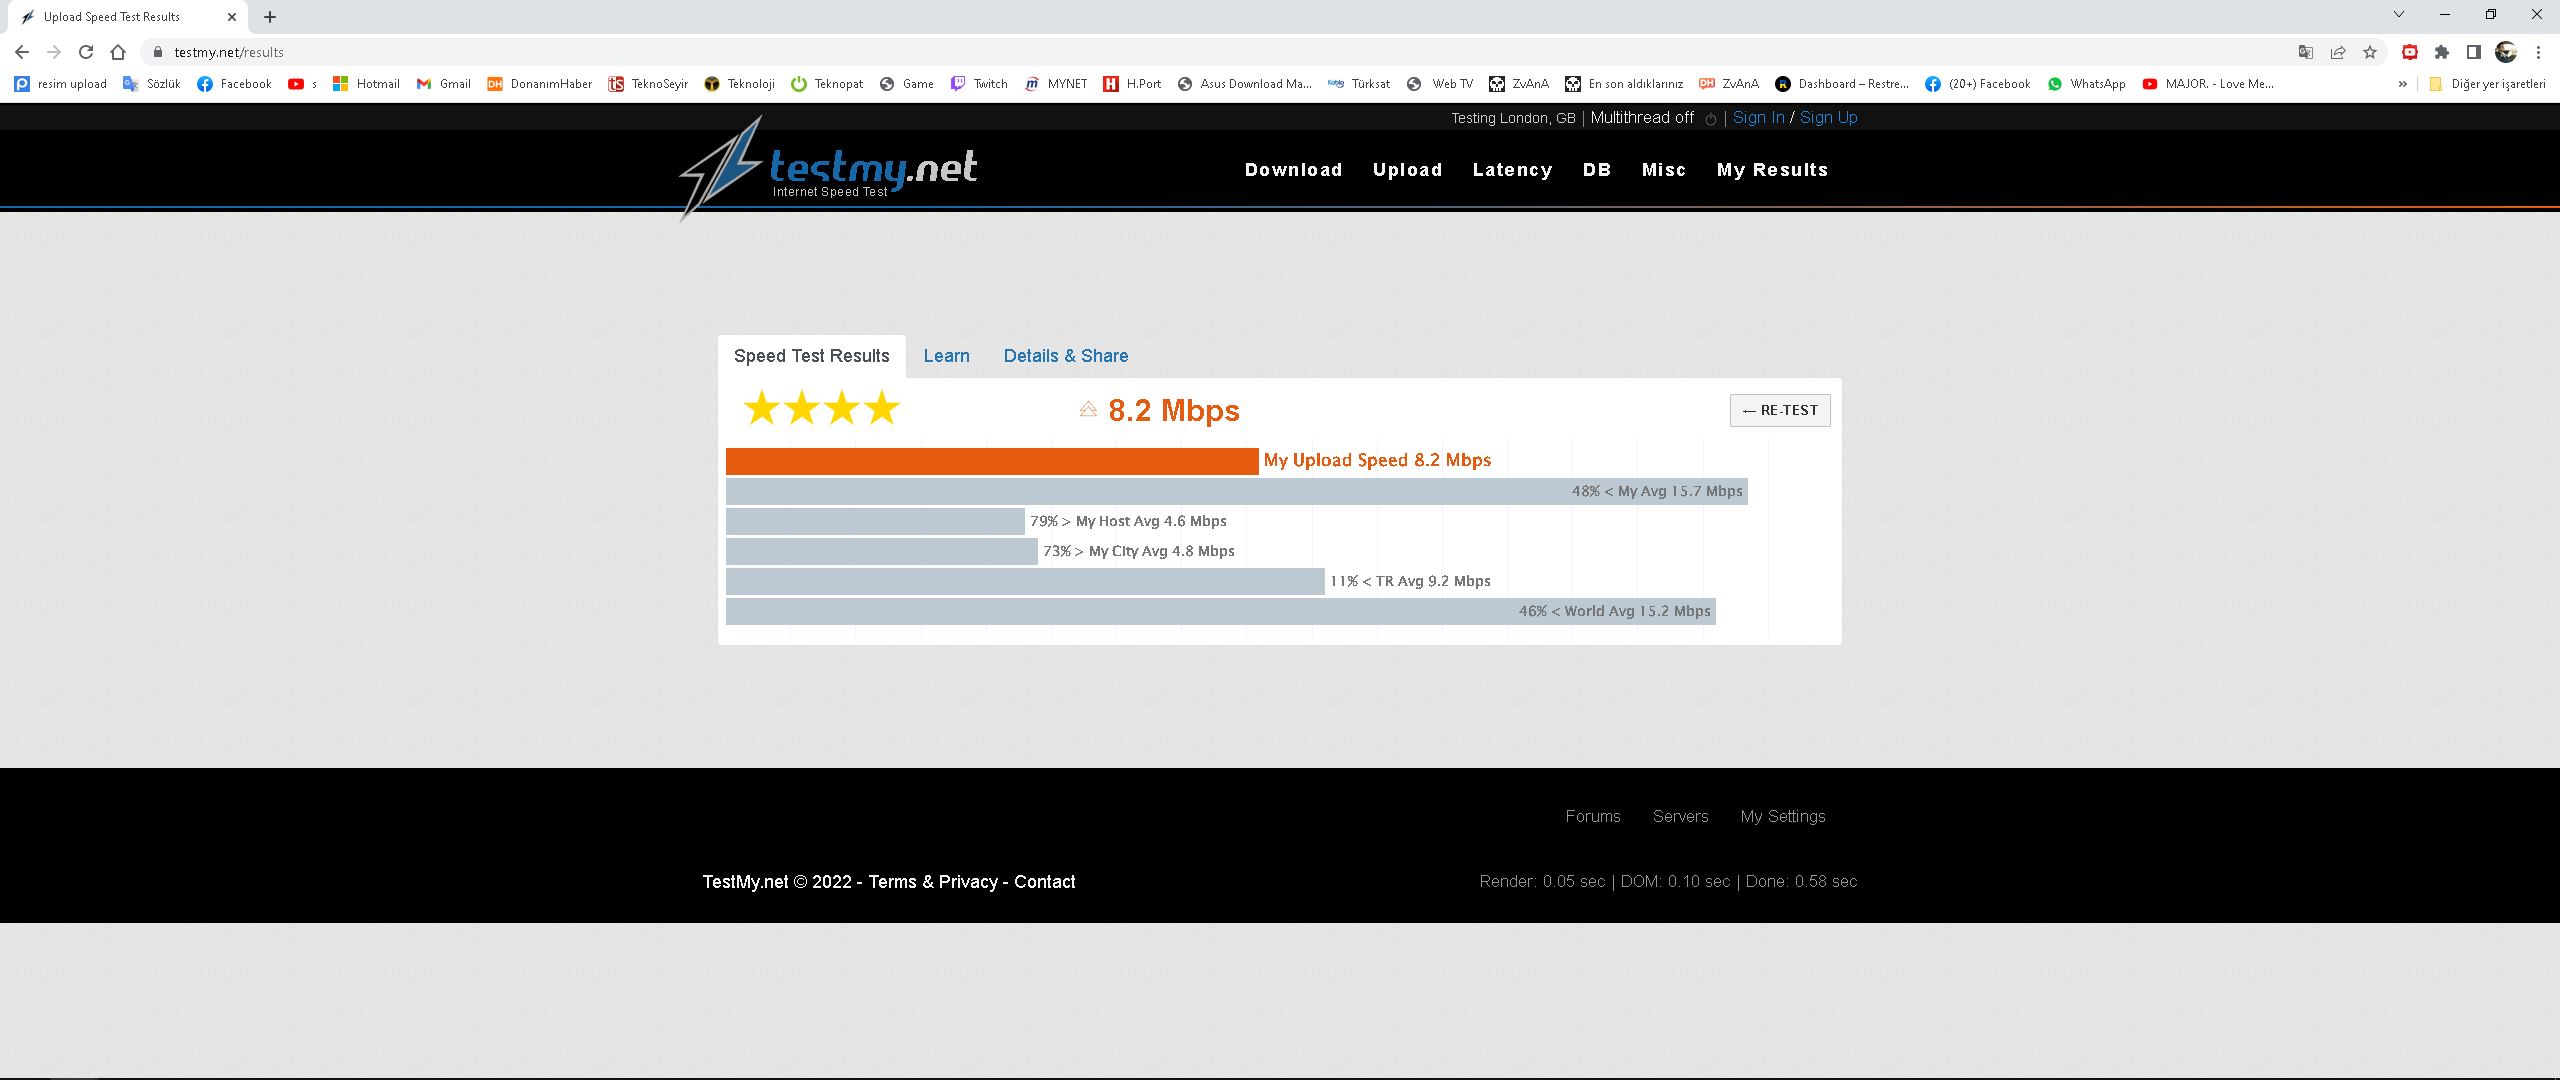Switch to the Learn tab
2560x1080 pixels.
point(946,356)
